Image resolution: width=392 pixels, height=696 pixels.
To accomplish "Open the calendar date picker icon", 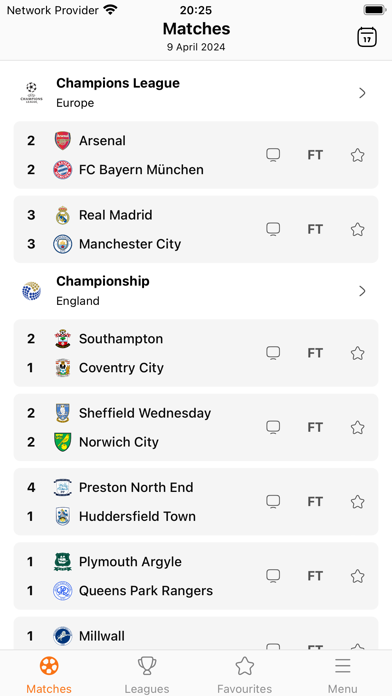I will coord(367,37).
